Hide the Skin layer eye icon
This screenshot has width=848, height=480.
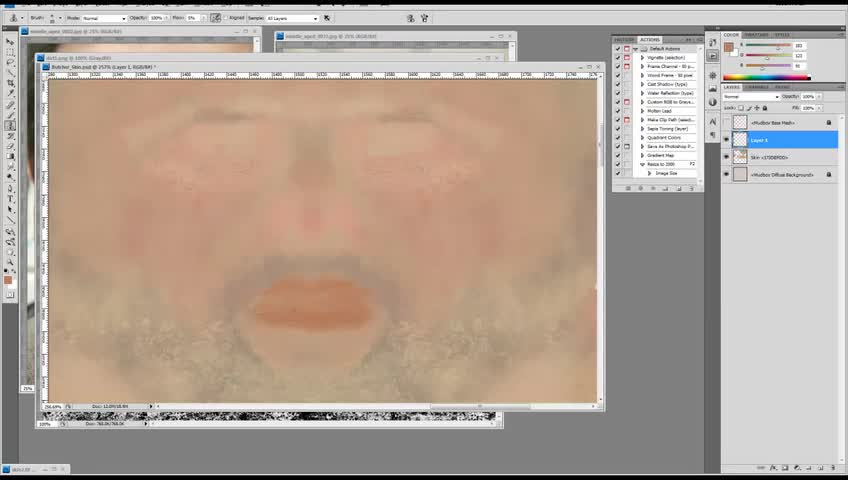click(726, 157)
